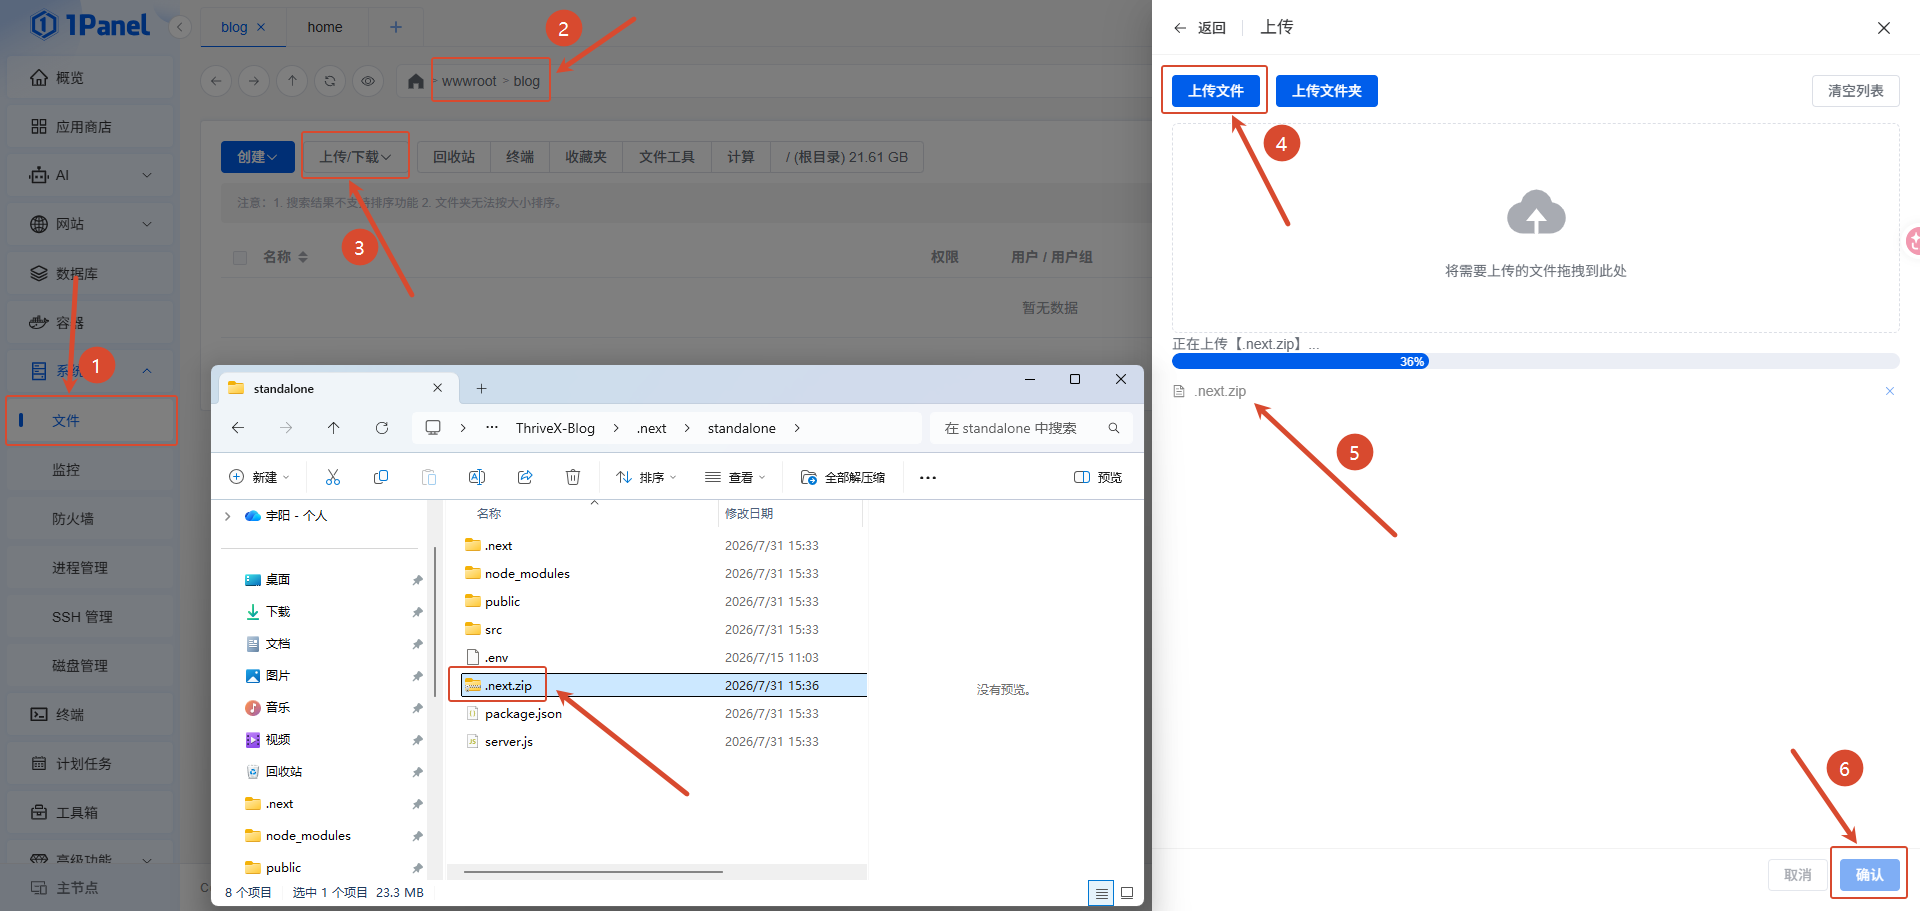This screenshot has height=911, width=1920.
Task: Click the rename icon in Explorer toolbar
Action: click(x=477, y=477)
